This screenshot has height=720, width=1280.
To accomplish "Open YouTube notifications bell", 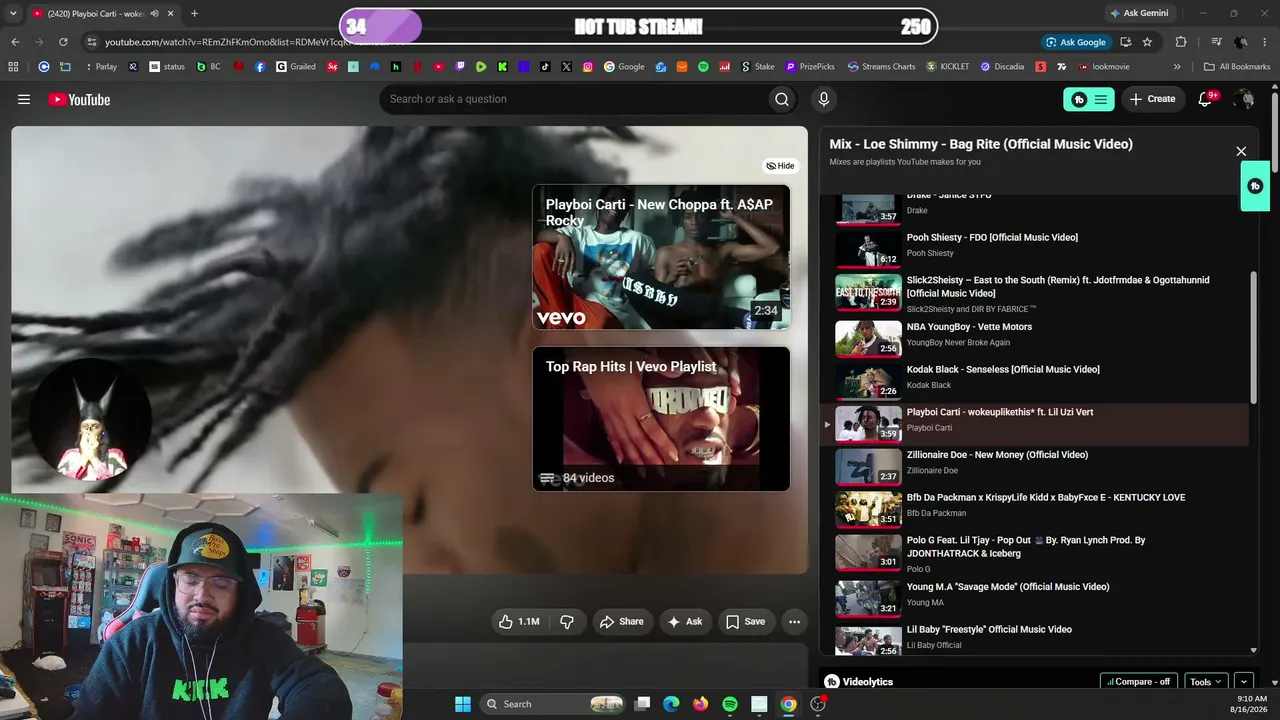I will tap(1206, 99).
